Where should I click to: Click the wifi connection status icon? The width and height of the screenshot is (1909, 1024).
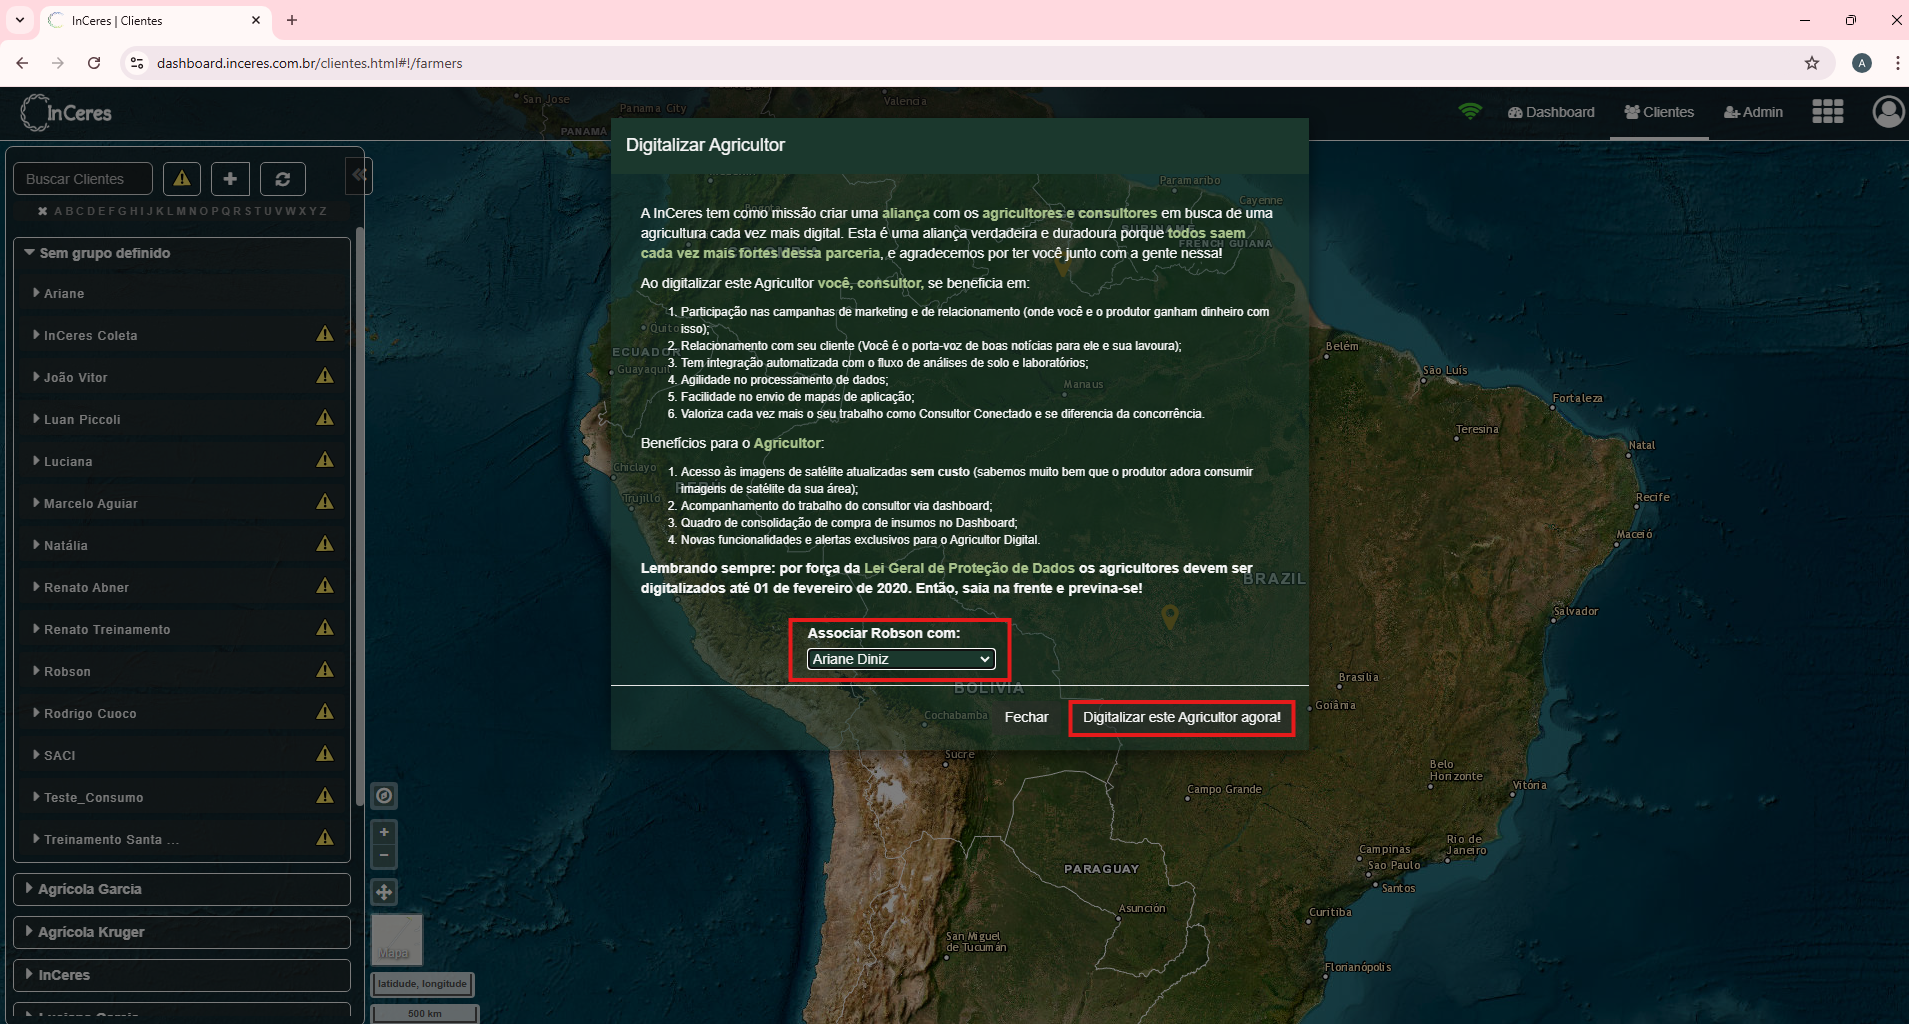(x=1469, y=112)
